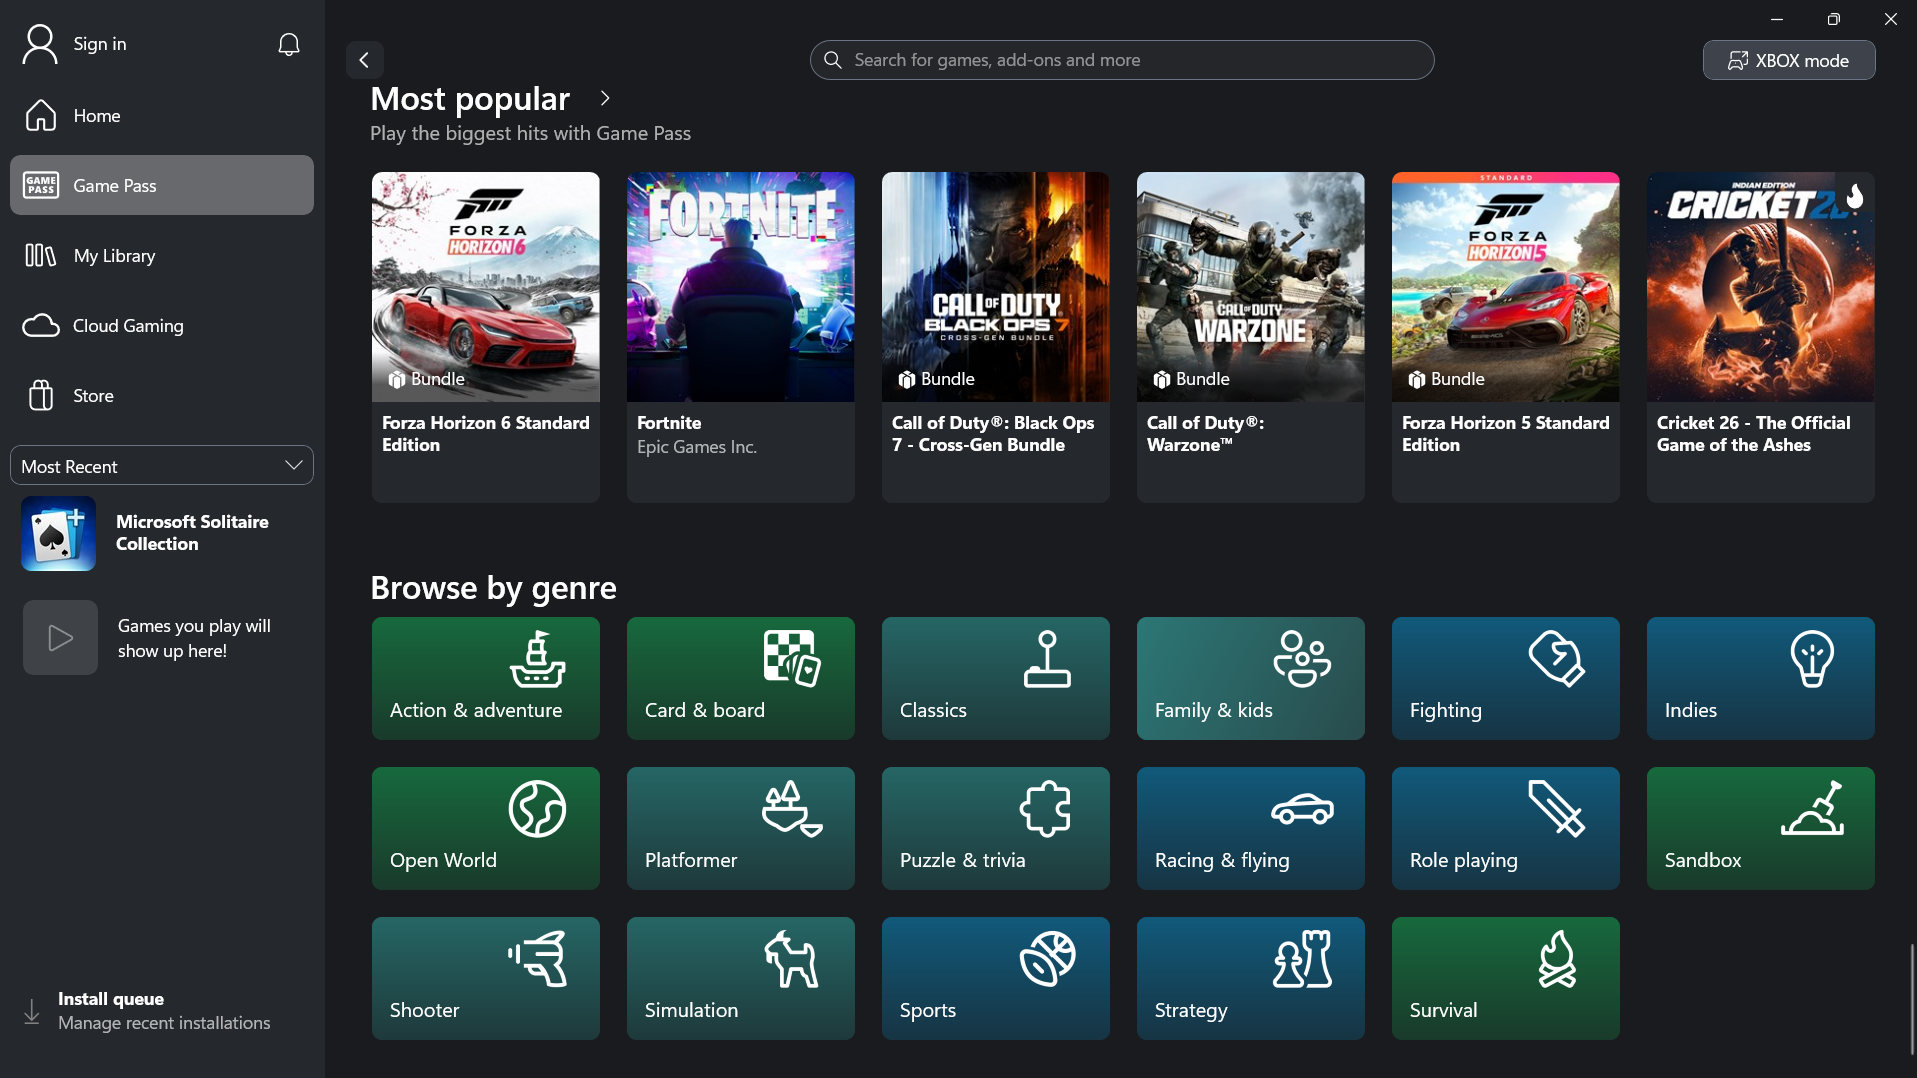Open the Forza Horizon 6 Standard Edition cover
This screenshot has width=1917, height=1078.
coord(486,287)
